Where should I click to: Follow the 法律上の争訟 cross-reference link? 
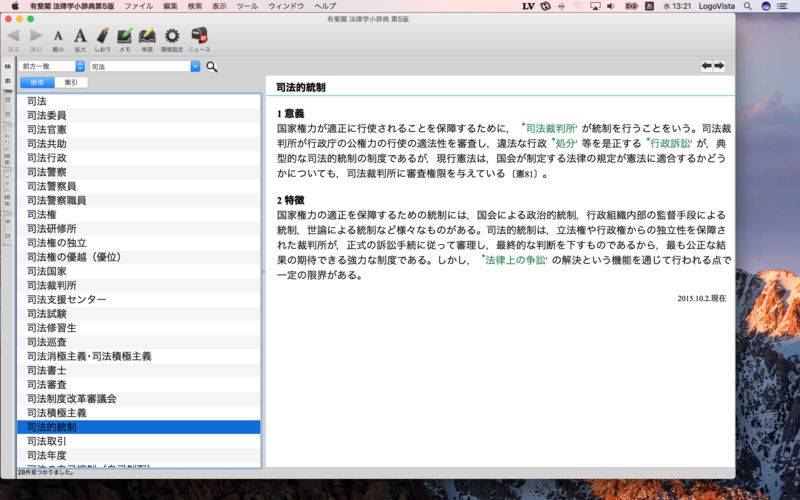(x=515, y=260)
